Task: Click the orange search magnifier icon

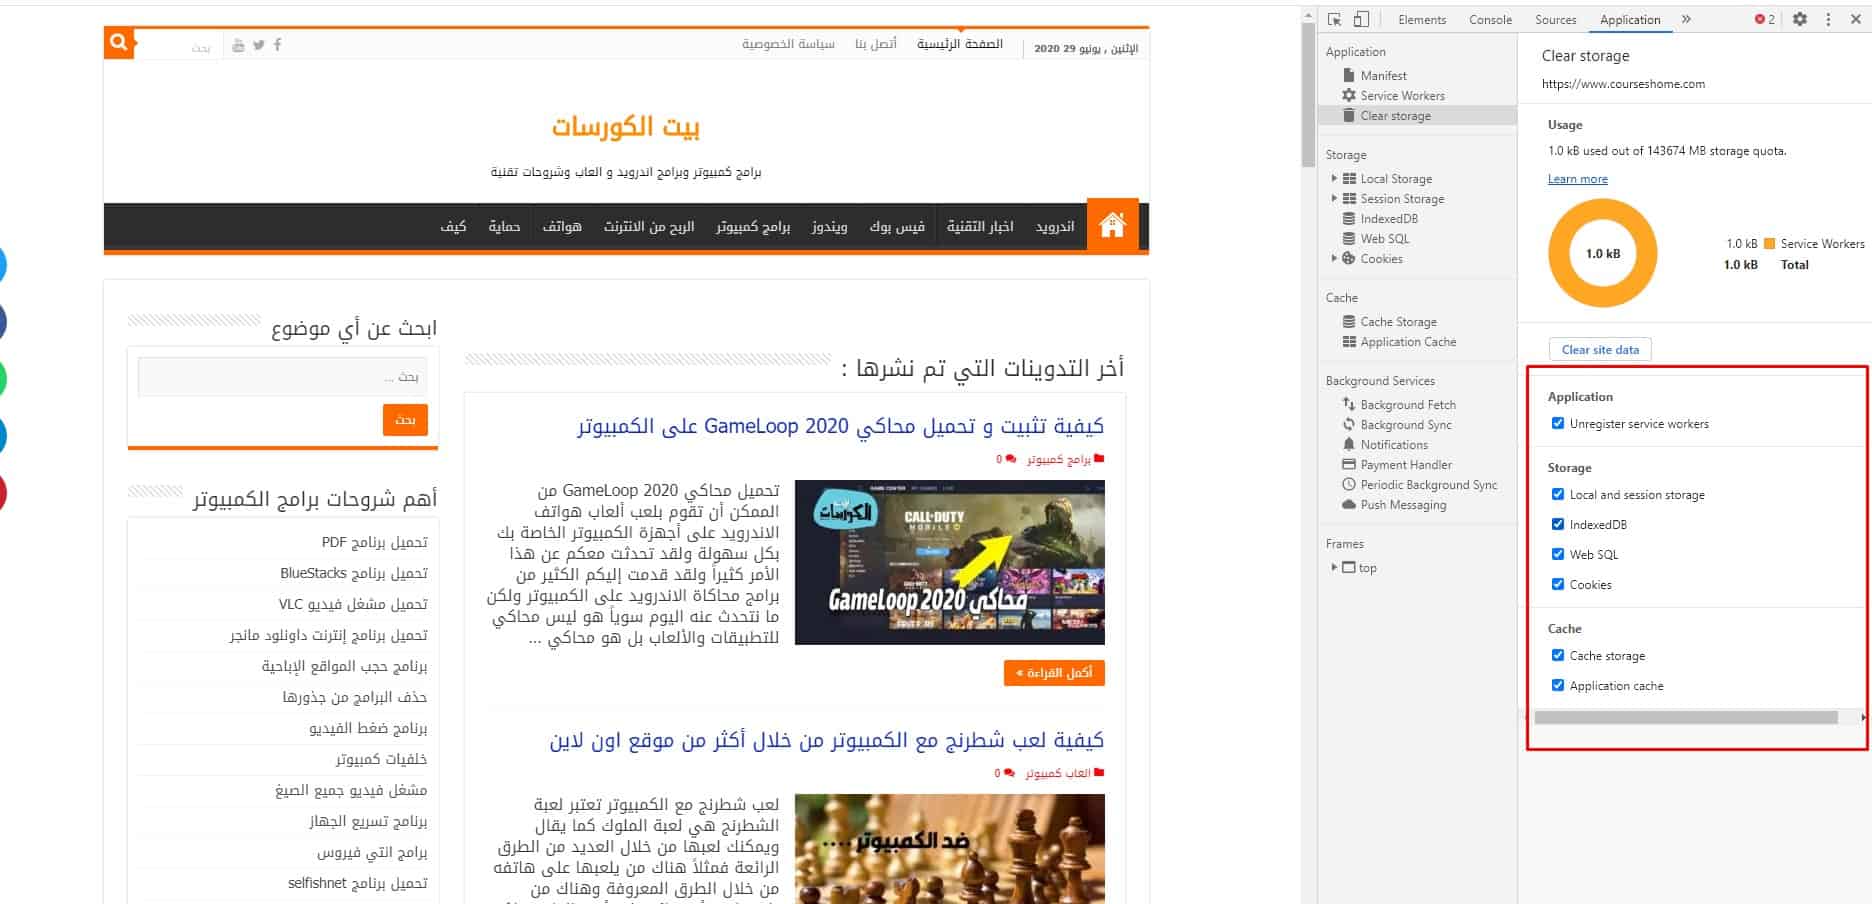Action: pyautogui.click(x=119, y=43)
